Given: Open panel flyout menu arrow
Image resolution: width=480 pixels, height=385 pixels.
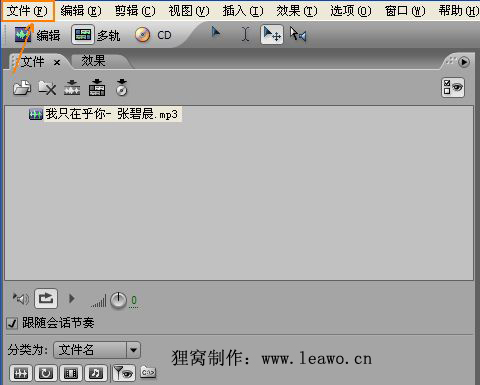Looking at the screenshot, I should (x=464, y=62).
